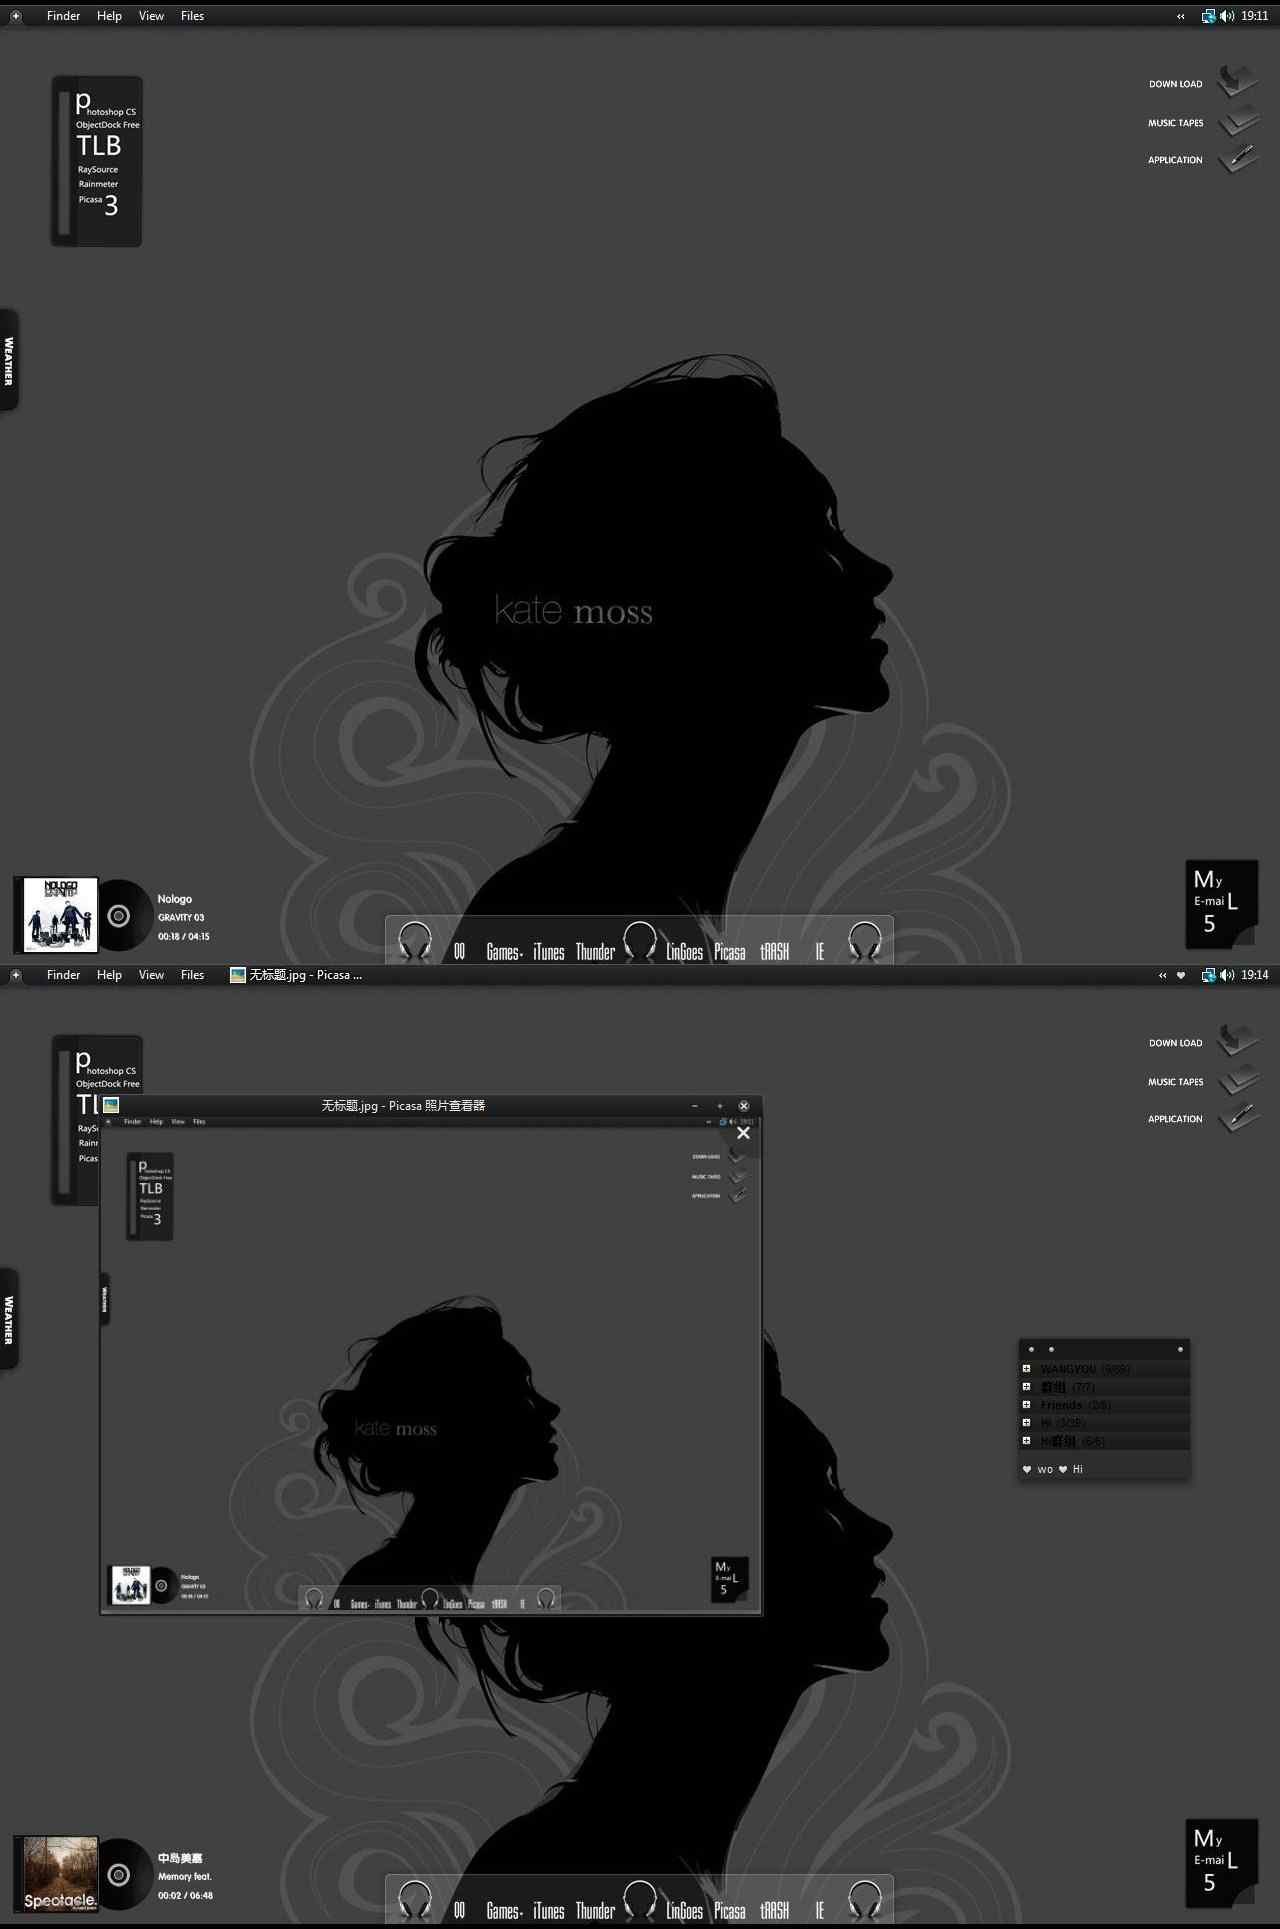The image size is (1280, 1929).
Task: Open APPLICATION icon on the 19:14 desktop
Action: [1239, 1117]
